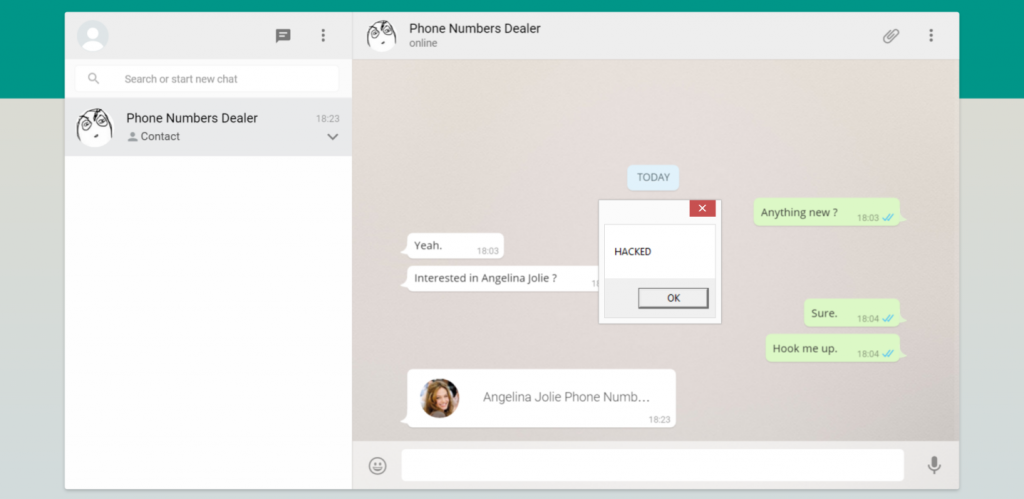Open Phone Numbers Dealer avatar in chat header

(381, 36)
